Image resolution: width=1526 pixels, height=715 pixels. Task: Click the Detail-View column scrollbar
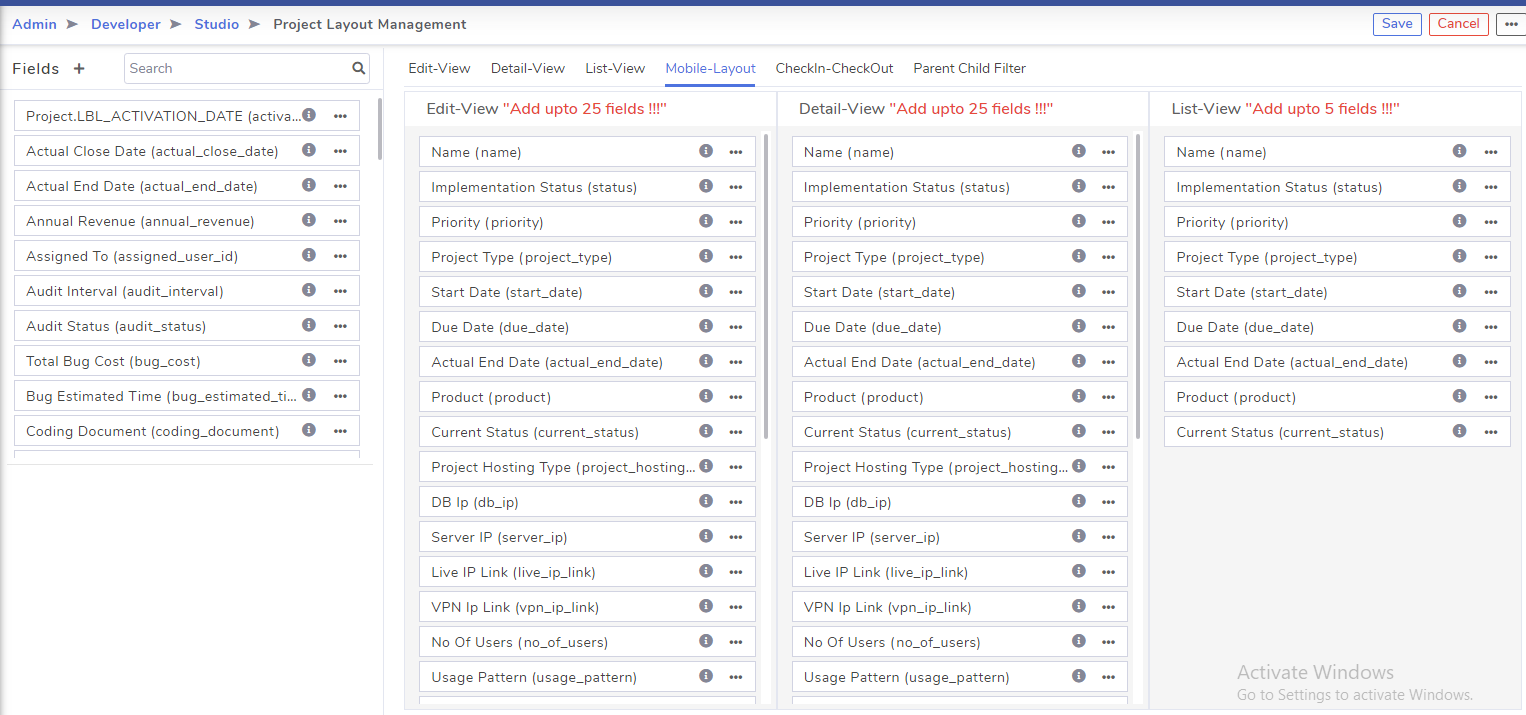[1138, 287]
